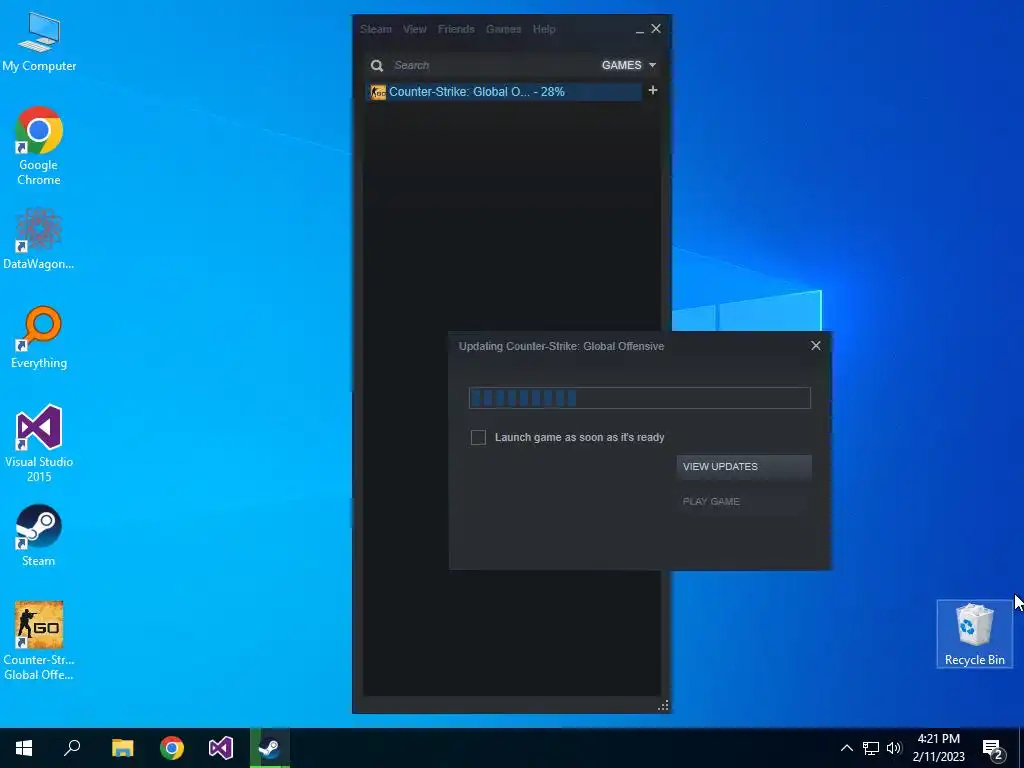Show hidden system tray icons
The height and width of the screenshot is (768, 1024).
click(846, 748)
